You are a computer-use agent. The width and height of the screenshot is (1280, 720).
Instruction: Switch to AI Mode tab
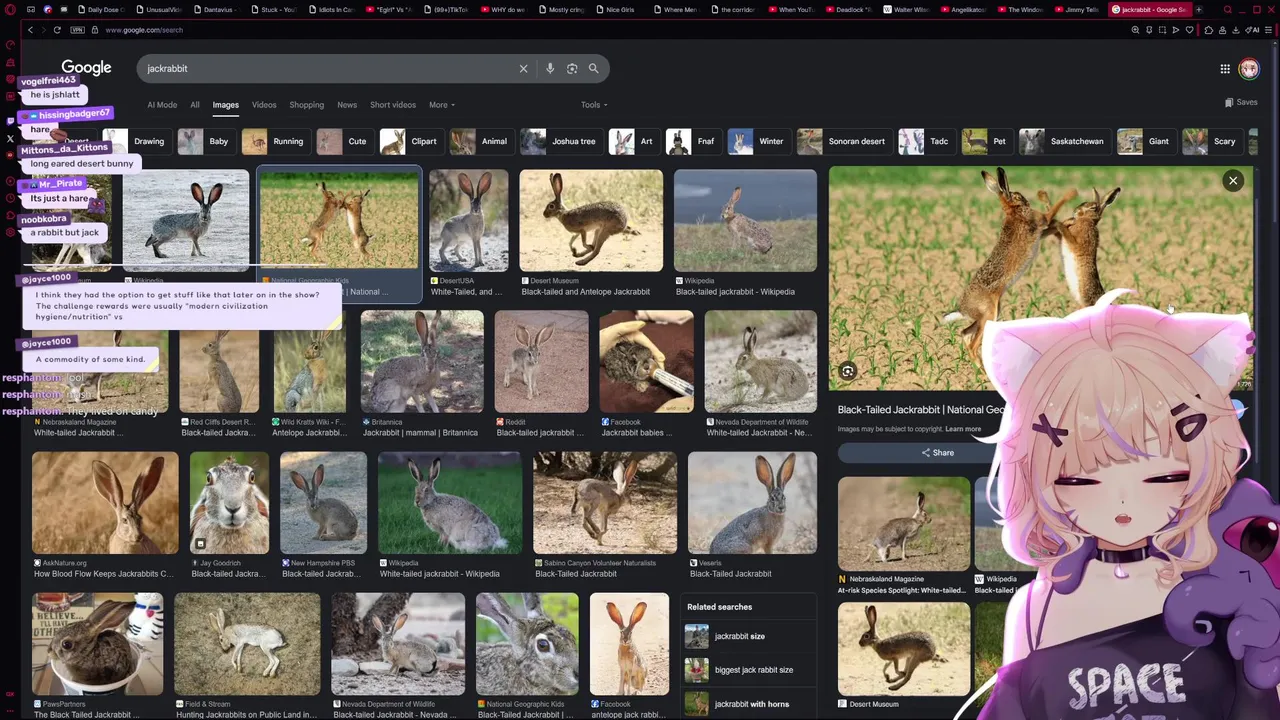coord(162,105)
